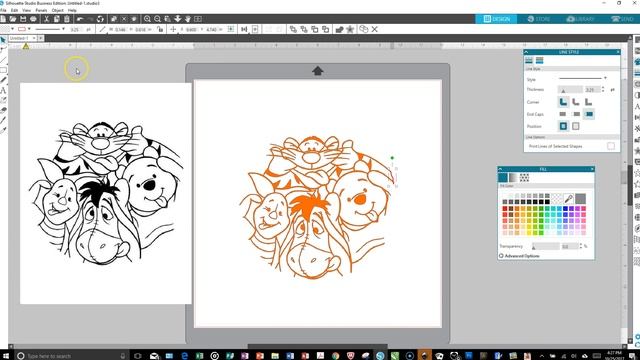The image size is (640, 360).
Task: Select the first line Position option
Action: pos(563,126)
